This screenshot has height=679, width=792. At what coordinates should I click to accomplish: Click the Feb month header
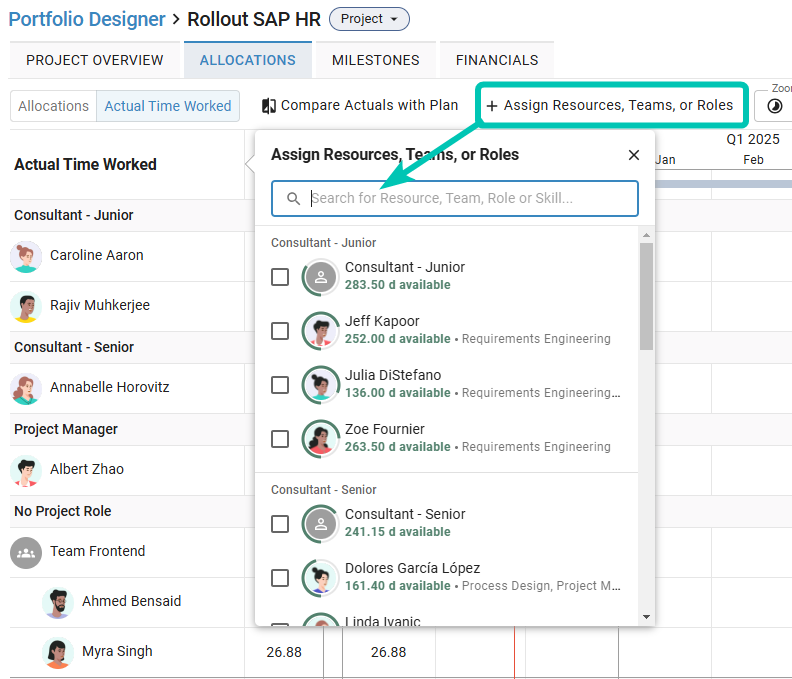click(x=753, y=160)
